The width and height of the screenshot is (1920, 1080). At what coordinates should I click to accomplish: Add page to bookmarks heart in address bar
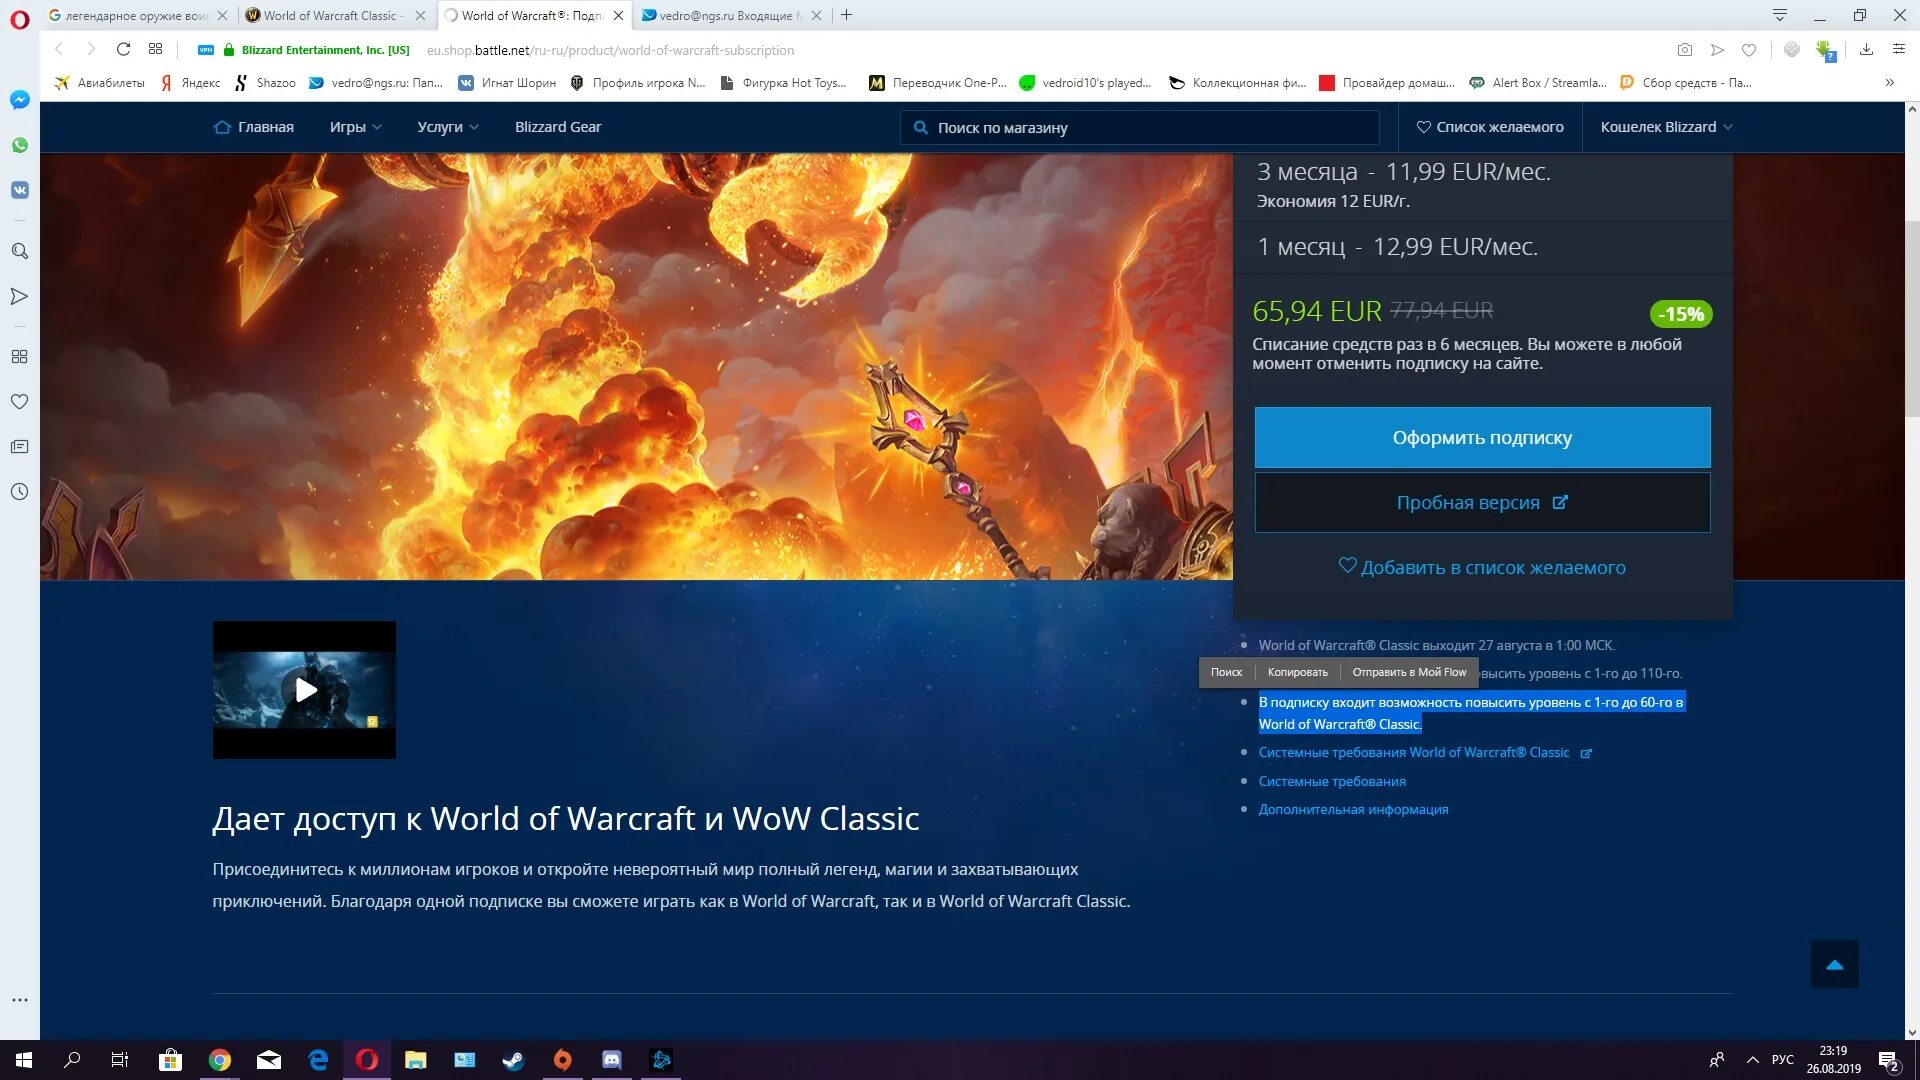(1749, 50)
